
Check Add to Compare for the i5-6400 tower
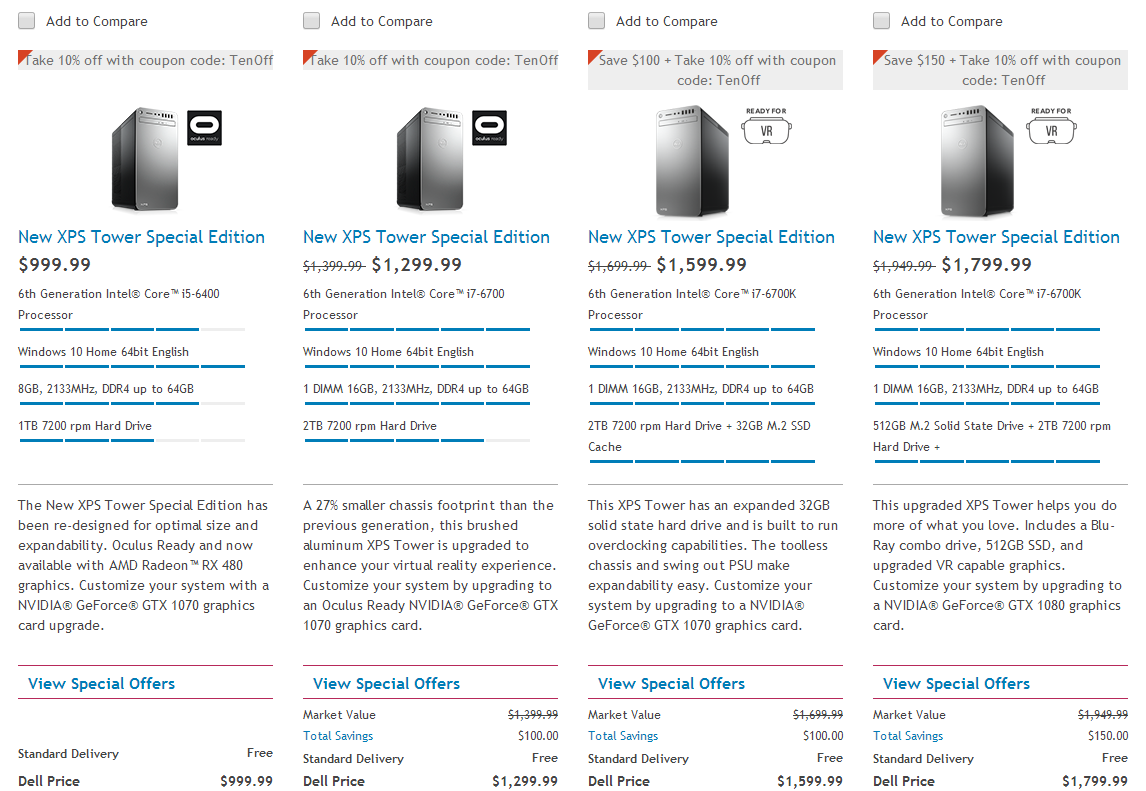click(26, 21)
